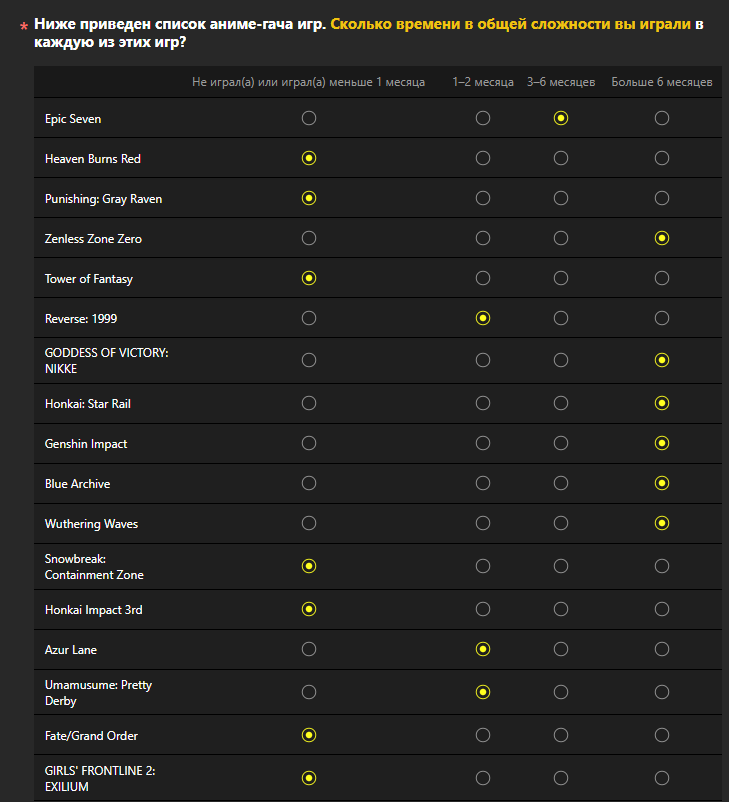Select '1–2 месяца' for Punishing: Gray Raven
The image size is (729, 802).
pyautogui.click(x=482, y=198)
